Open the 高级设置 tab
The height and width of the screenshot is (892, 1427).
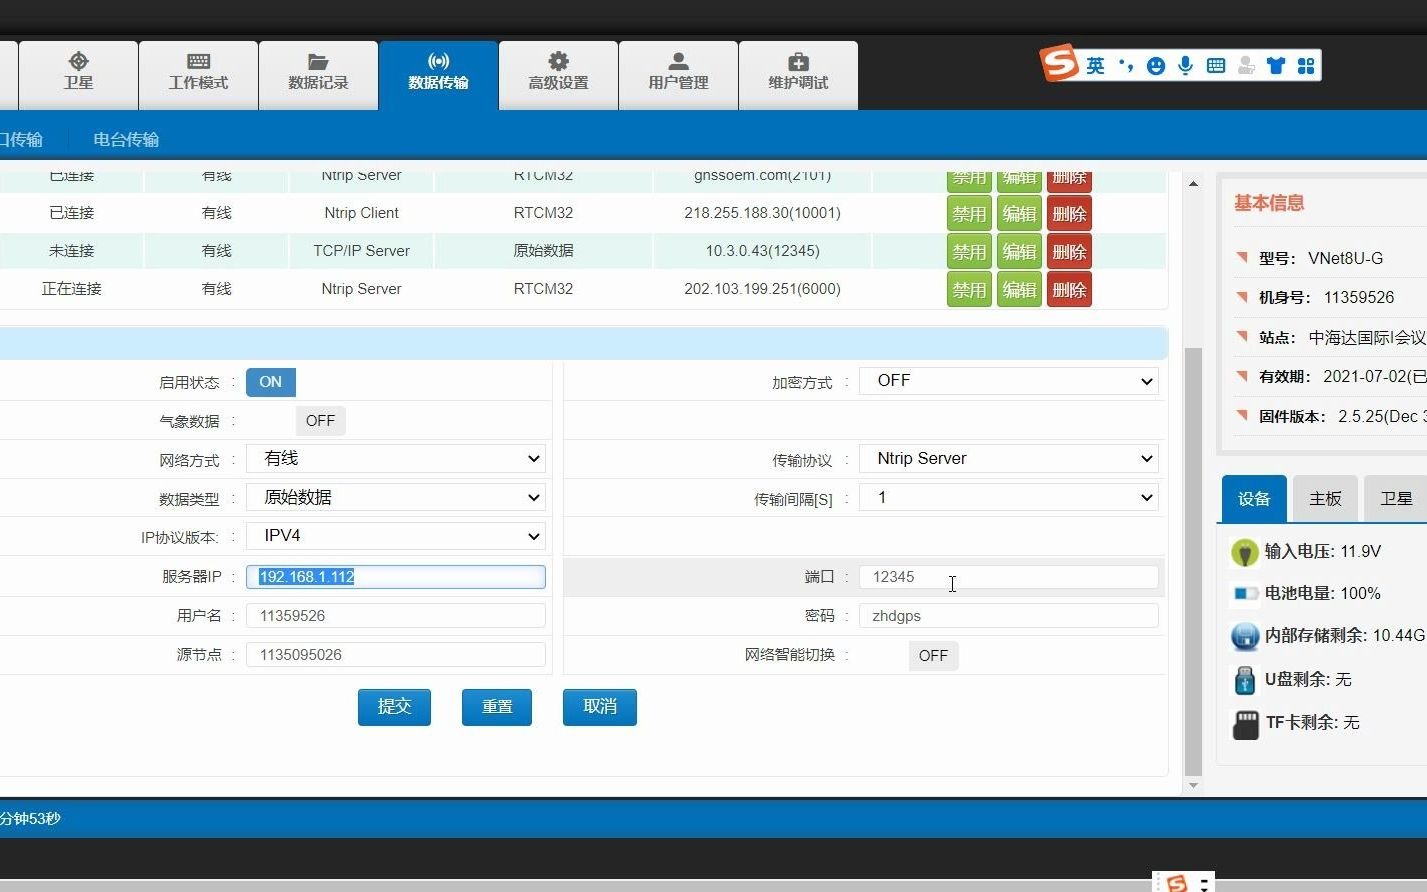tap(558, 74)
